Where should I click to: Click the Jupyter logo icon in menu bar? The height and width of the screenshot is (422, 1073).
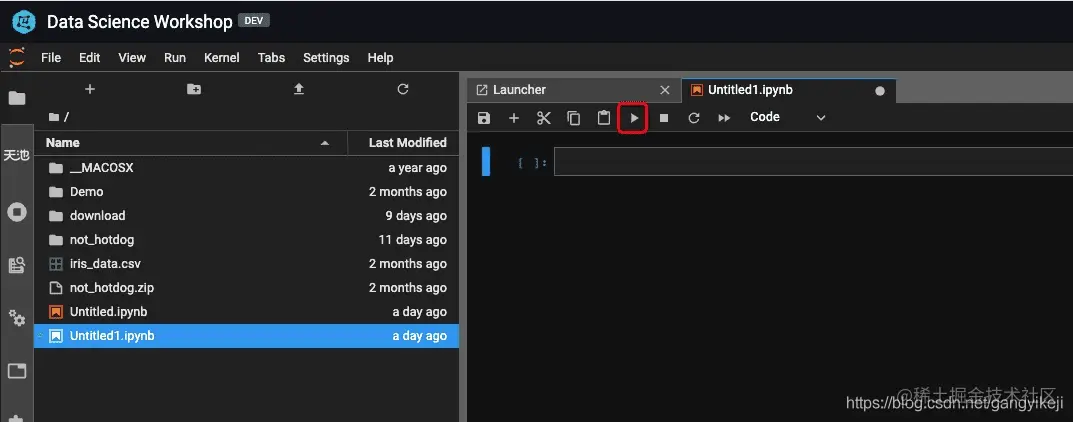tap(16, 57)
